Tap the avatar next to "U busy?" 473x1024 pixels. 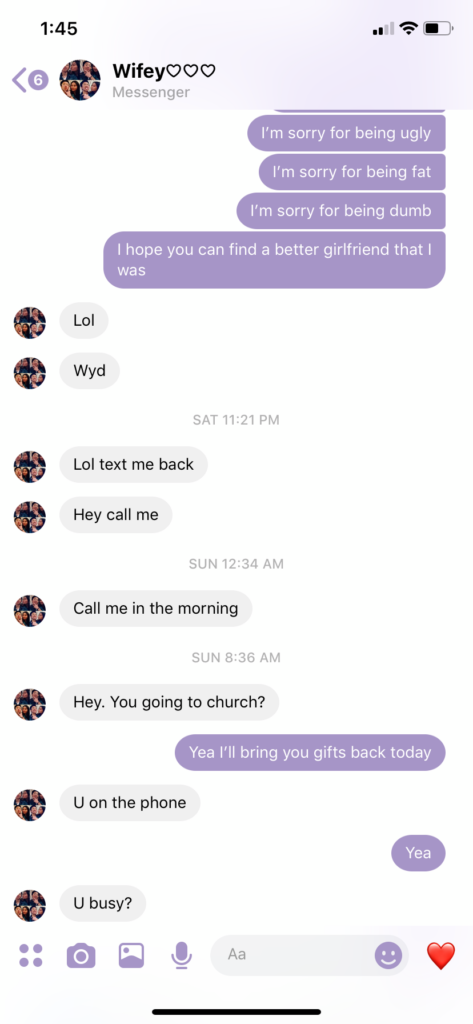click(30, 904)
